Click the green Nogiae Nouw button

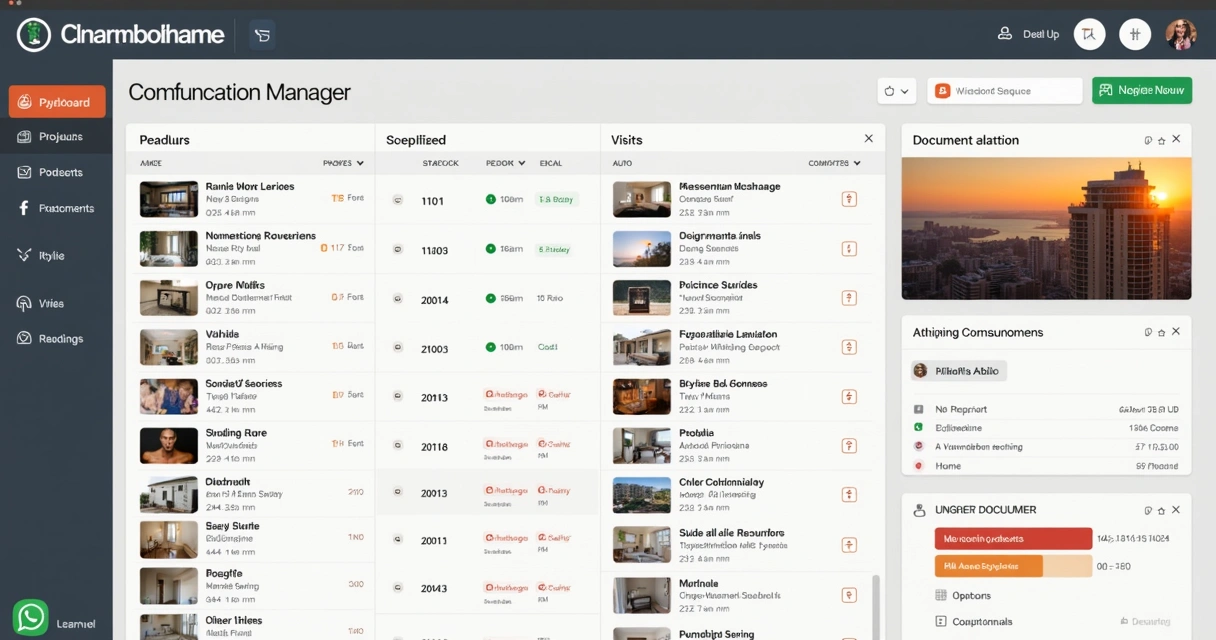[1142, 90]
